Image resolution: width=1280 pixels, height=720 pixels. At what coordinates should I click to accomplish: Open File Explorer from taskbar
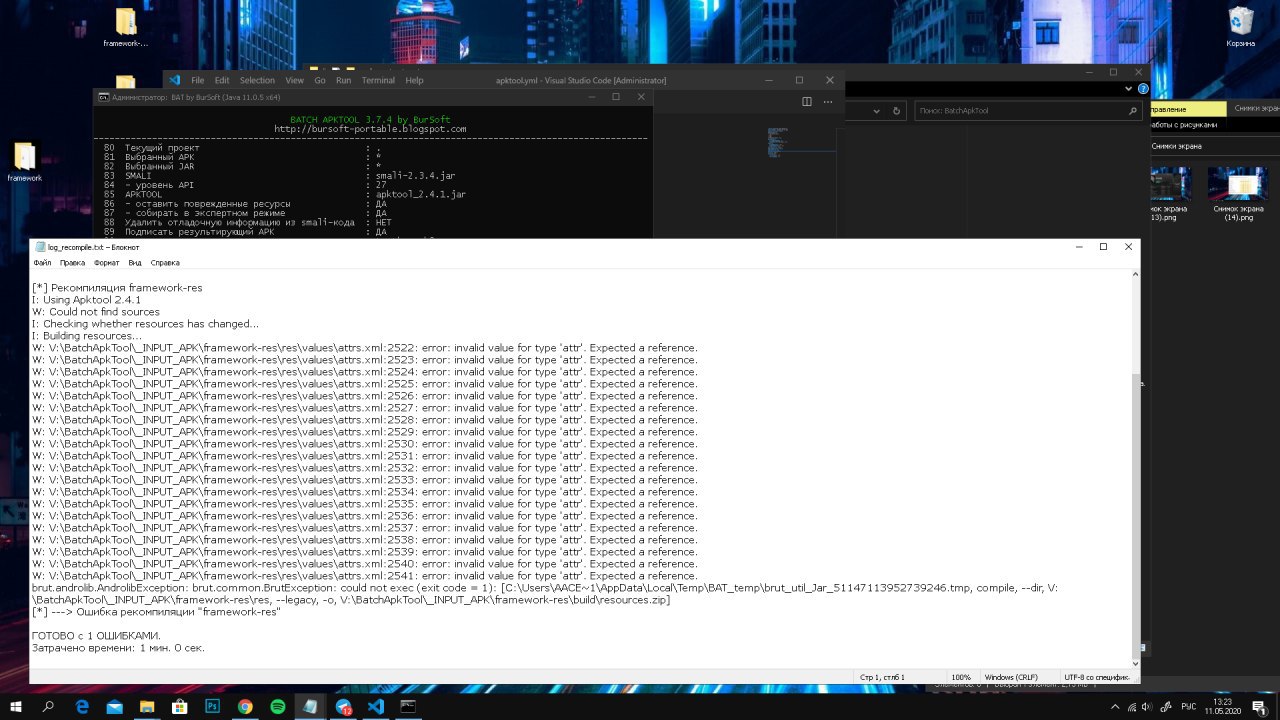point(148,706)
